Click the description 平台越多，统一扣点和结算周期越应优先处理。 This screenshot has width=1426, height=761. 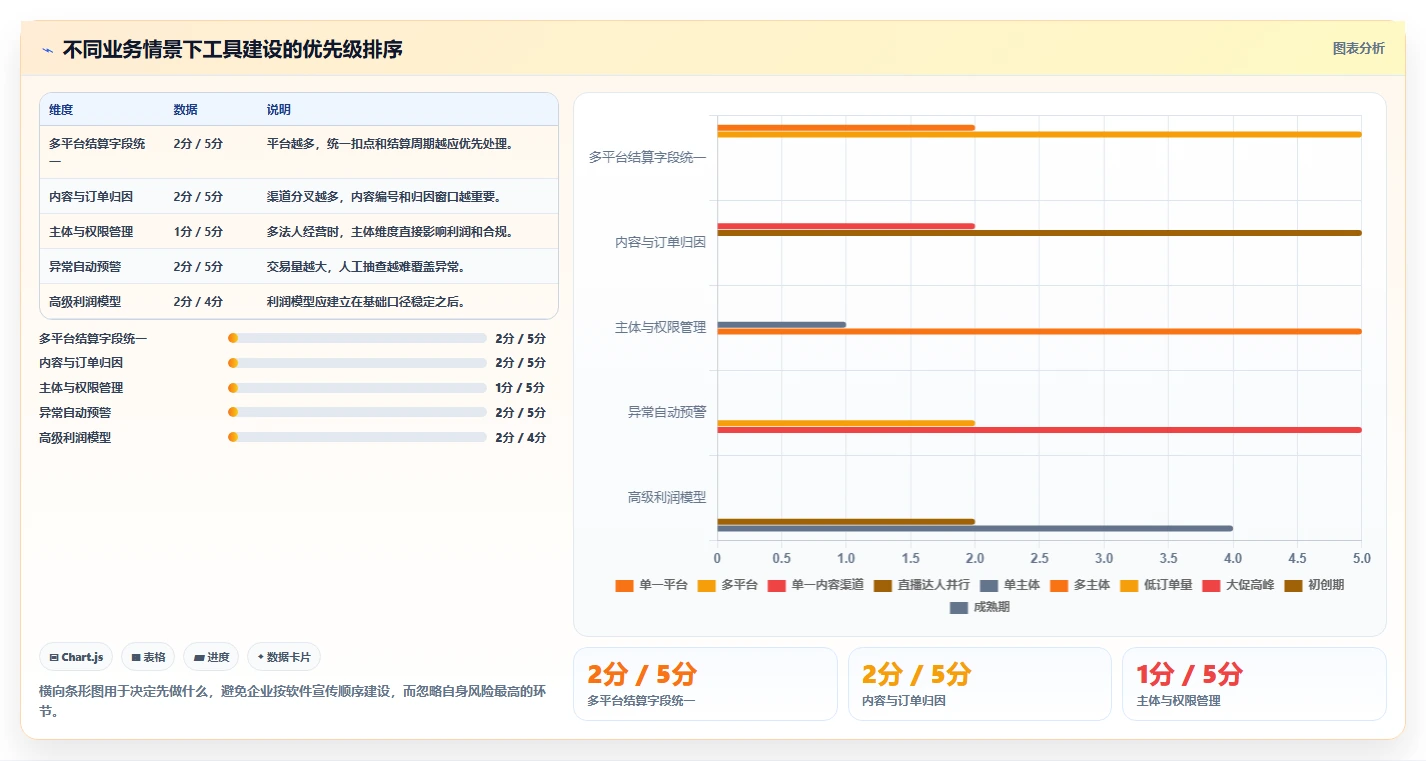point(390,143)
